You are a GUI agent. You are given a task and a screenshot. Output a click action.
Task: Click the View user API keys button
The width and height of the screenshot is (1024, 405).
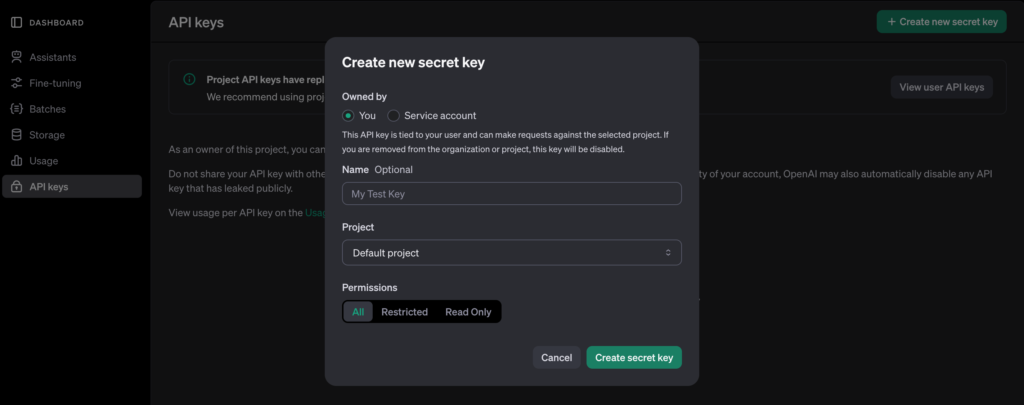(941, 87)
